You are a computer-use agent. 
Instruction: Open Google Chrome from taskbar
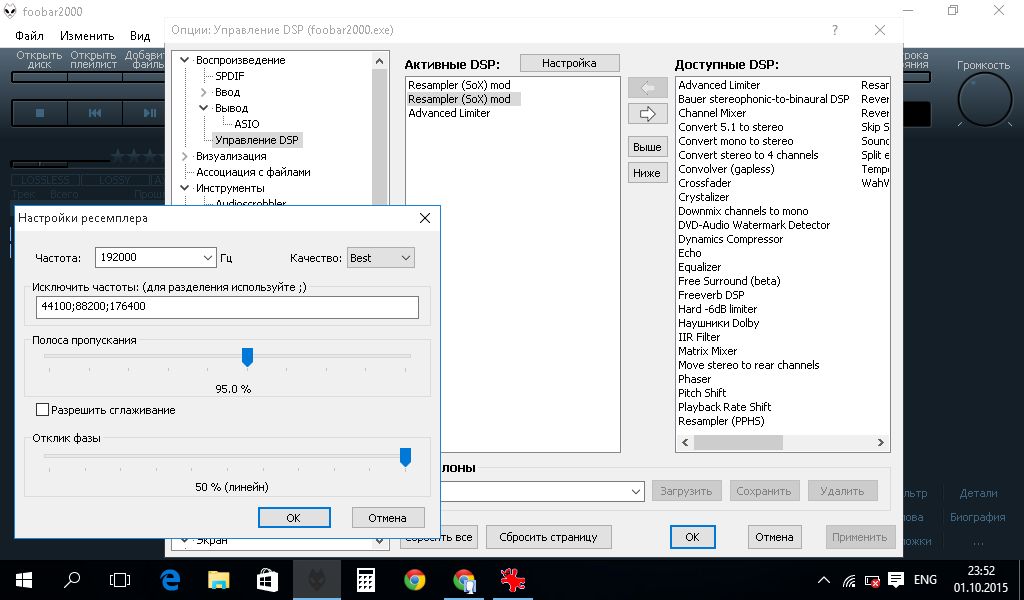415,580
